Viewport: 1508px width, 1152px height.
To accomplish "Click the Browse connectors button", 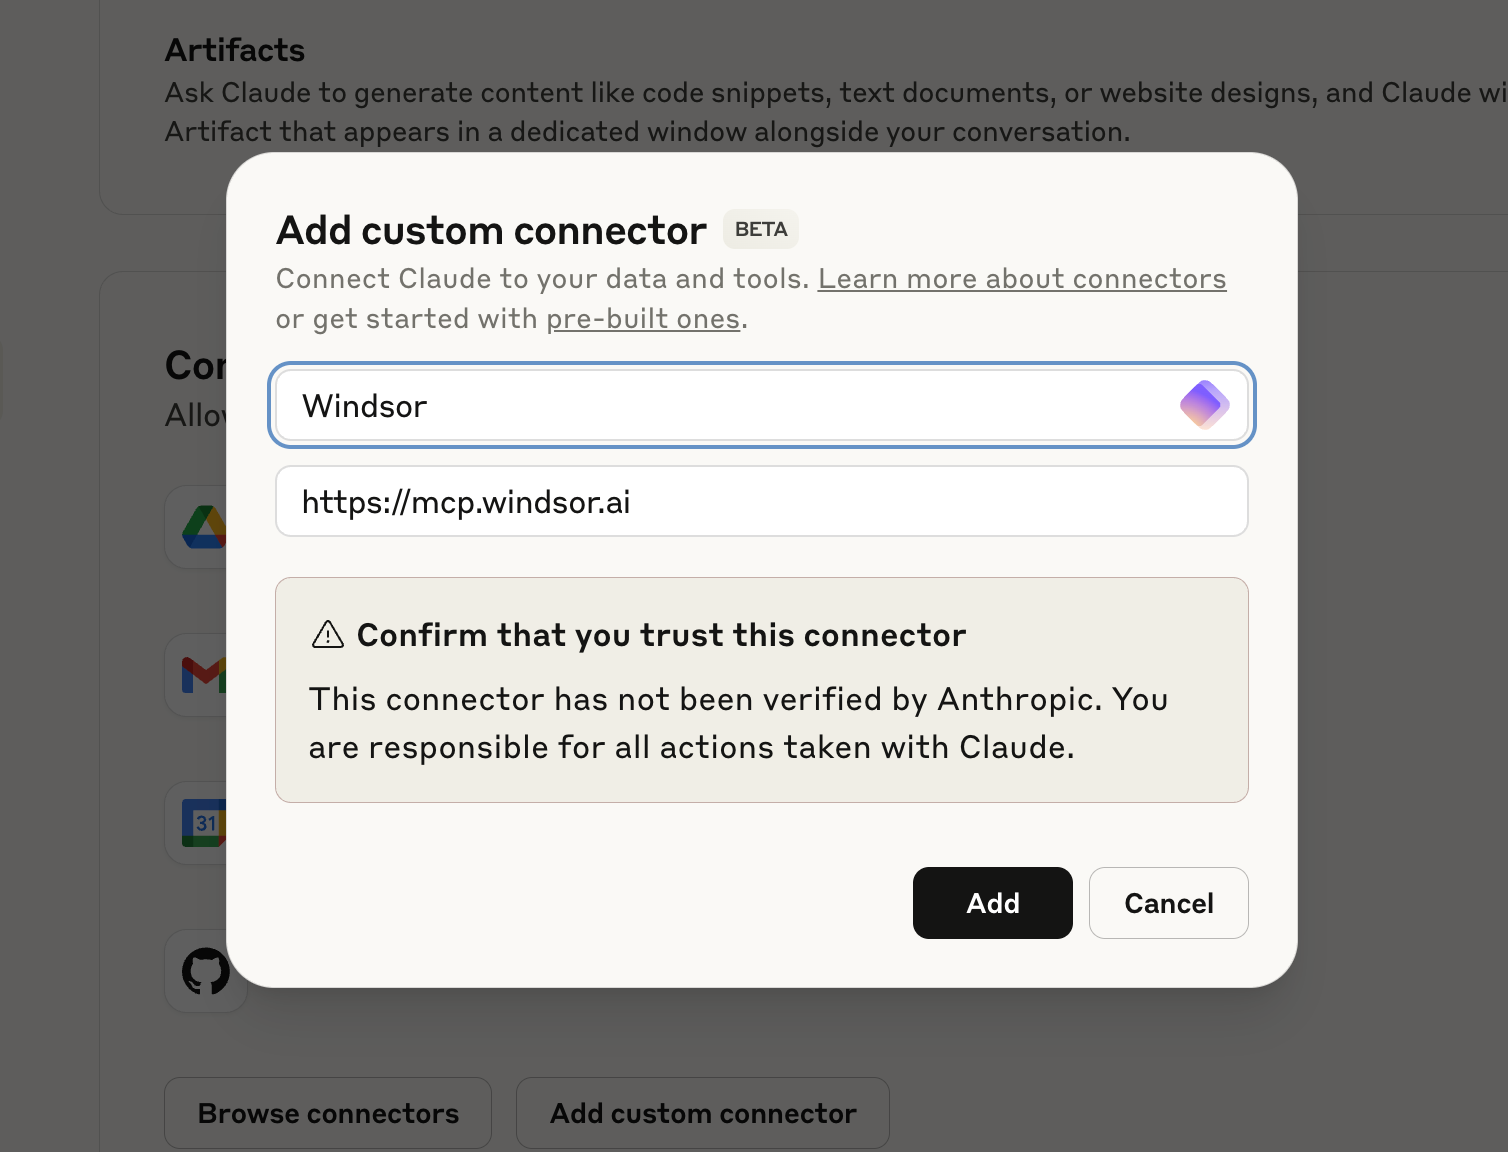I will 328,1113.
